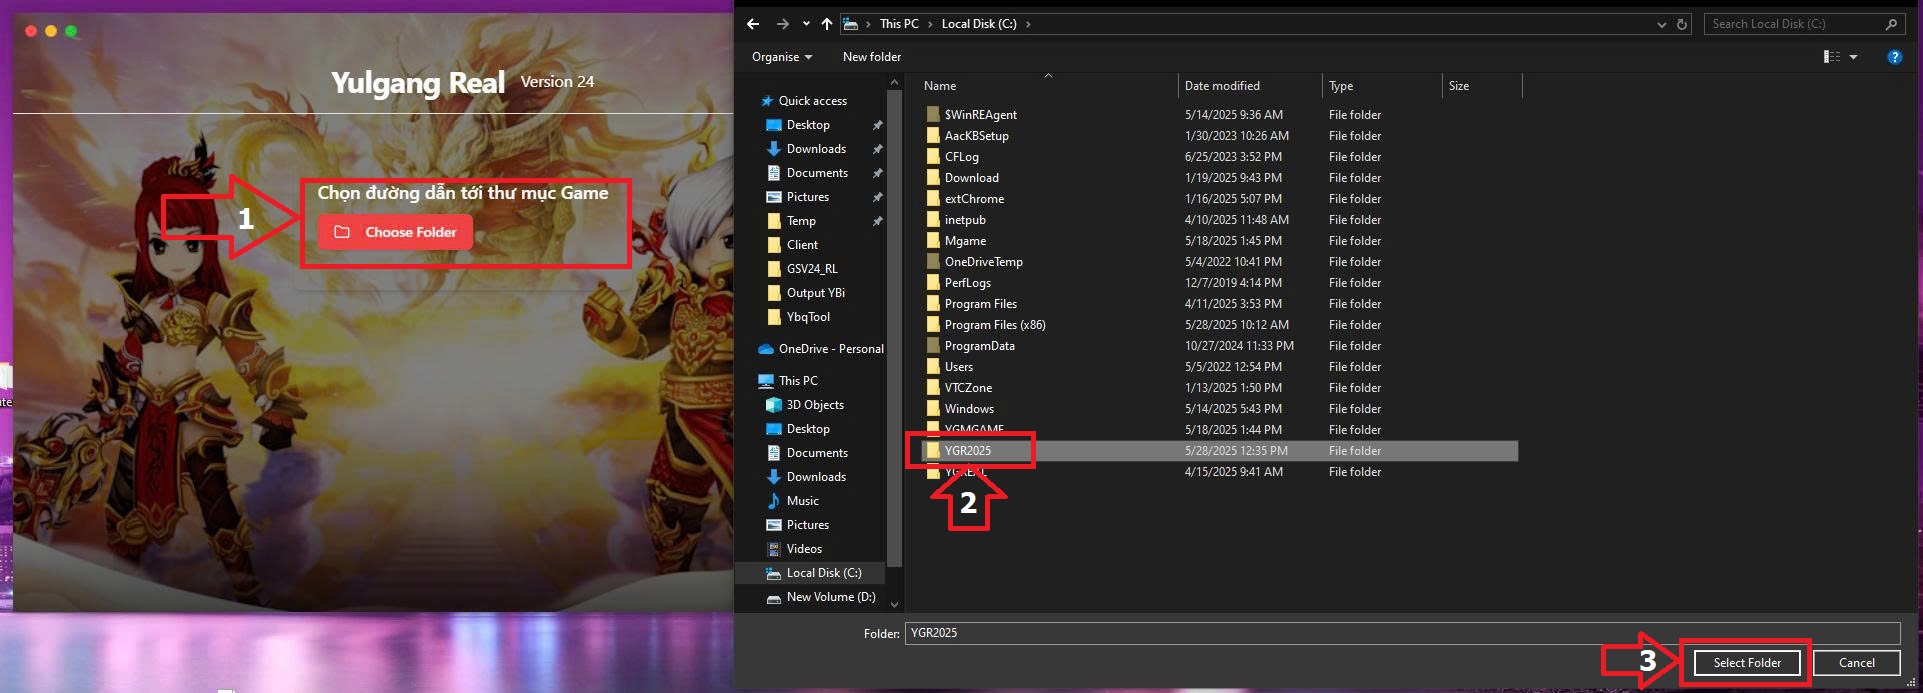1923x693 pixels.
Task: Select the inetpub folder icon
Action: 933,220
